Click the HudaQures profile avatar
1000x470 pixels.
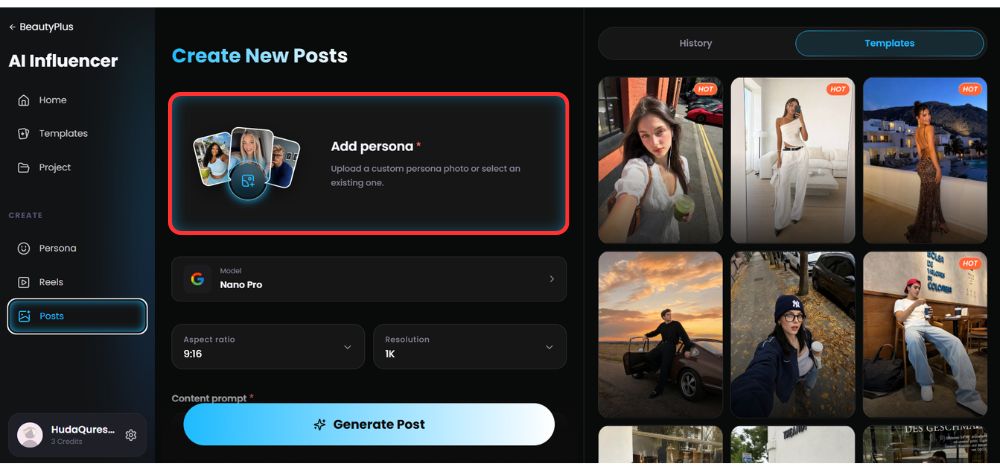[x=29, y=435]
